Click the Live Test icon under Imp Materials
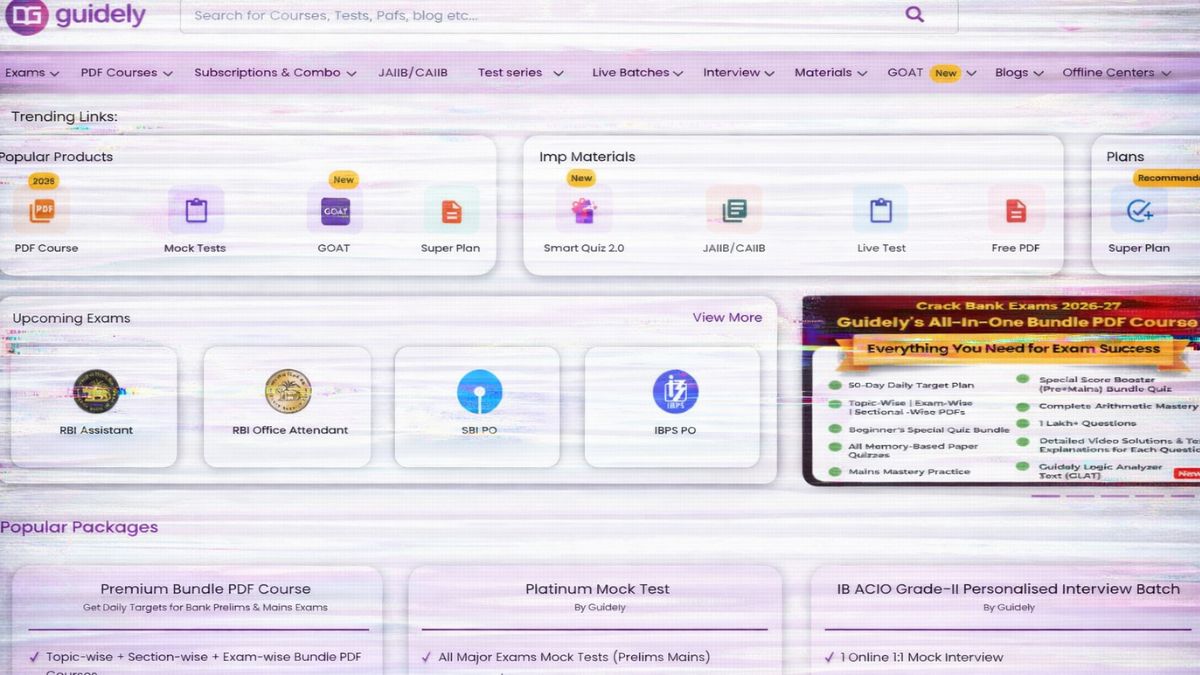 click(x=881, y=211)
